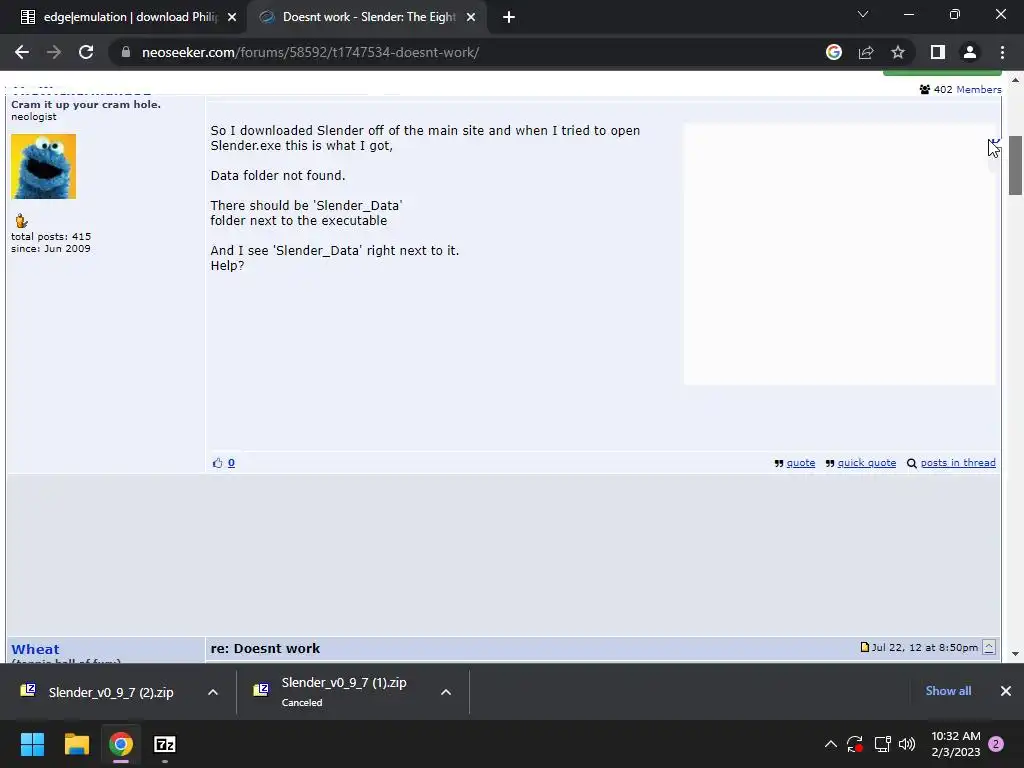Click the scrollbar down arrow
This screenshot has height=768, width=1024.
[x=1015, y=654]
